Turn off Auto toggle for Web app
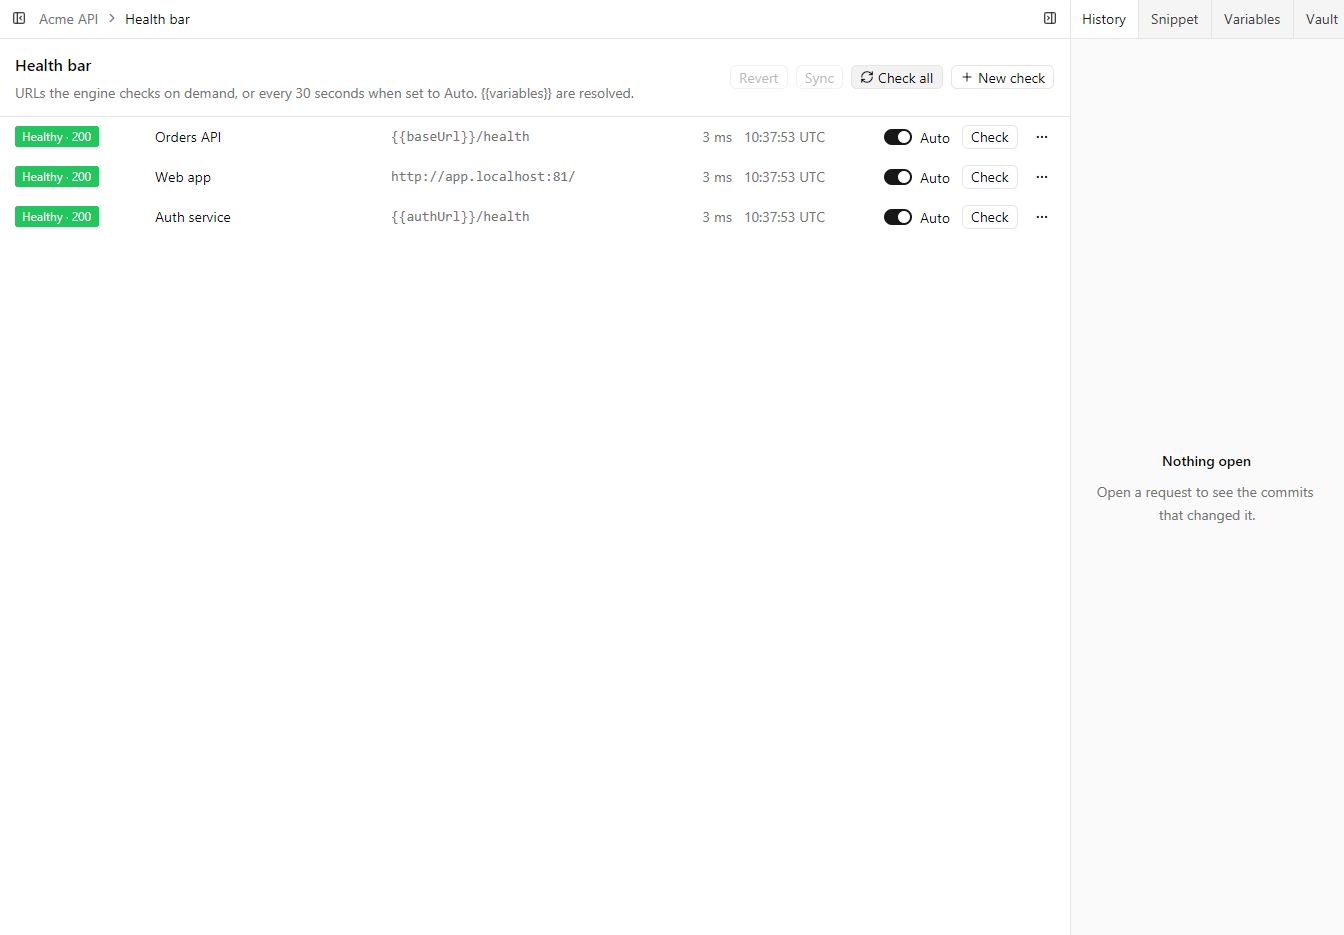1344x935 pixels. click(x=898, y=177)
